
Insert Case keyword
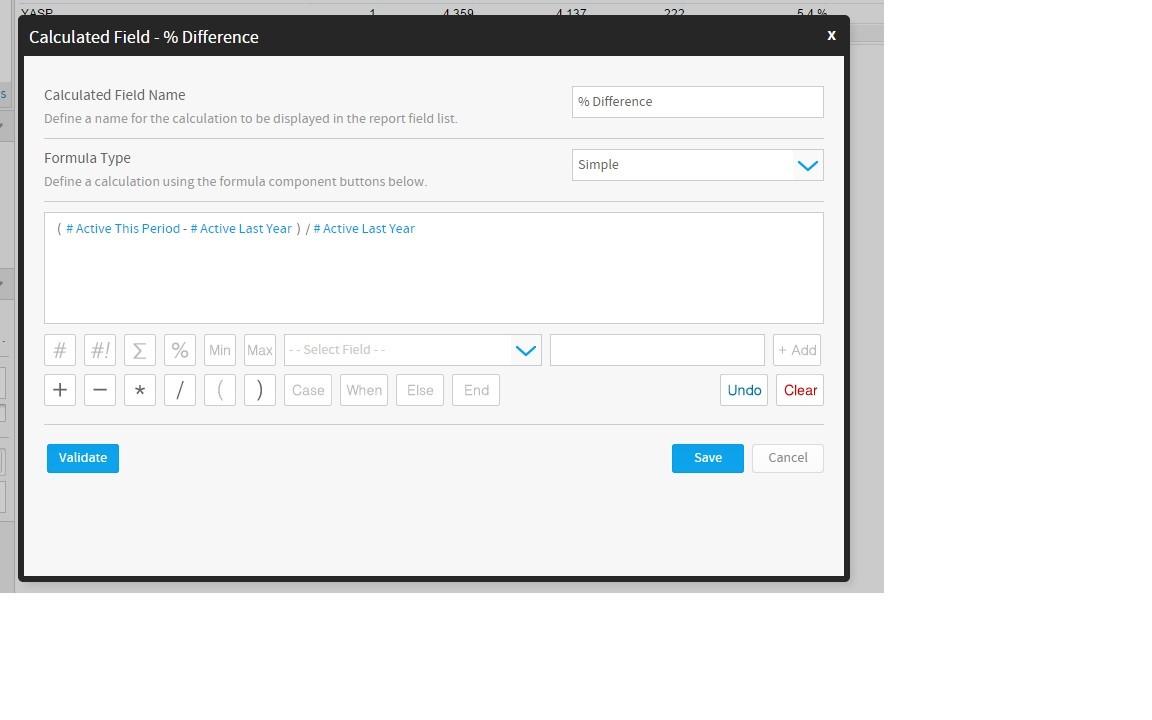[308, 390]
